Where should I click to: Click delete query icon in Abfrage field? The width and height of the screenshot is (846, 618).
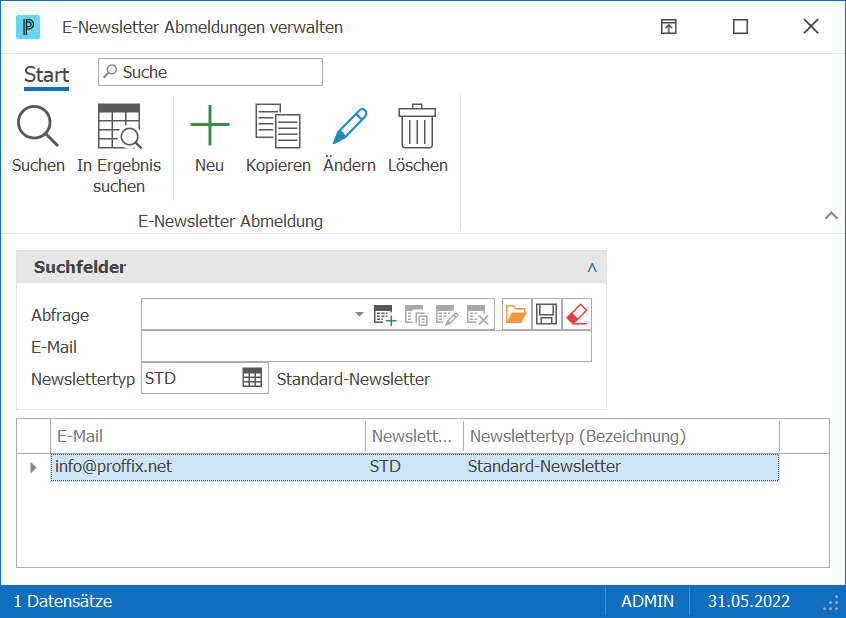[x=477, y=315]
